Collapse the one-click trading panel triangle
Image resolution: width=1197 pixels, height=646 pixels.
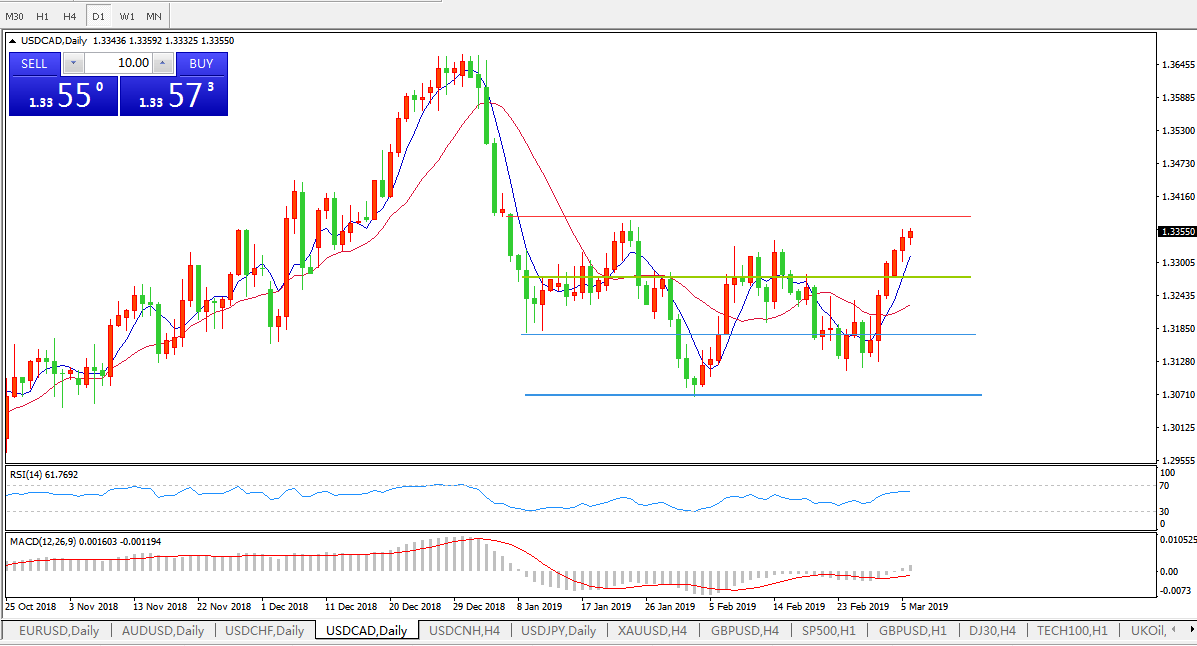point(13,41)
